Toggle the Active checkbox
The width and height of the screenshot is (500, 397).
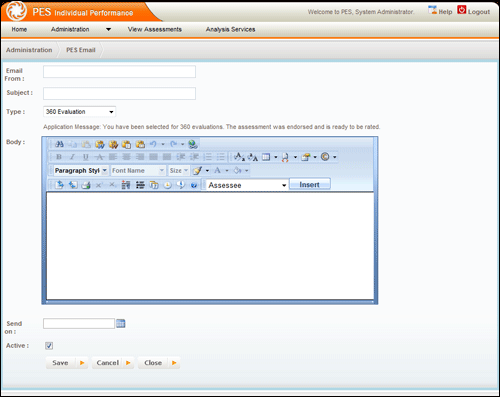coord(49,346)
